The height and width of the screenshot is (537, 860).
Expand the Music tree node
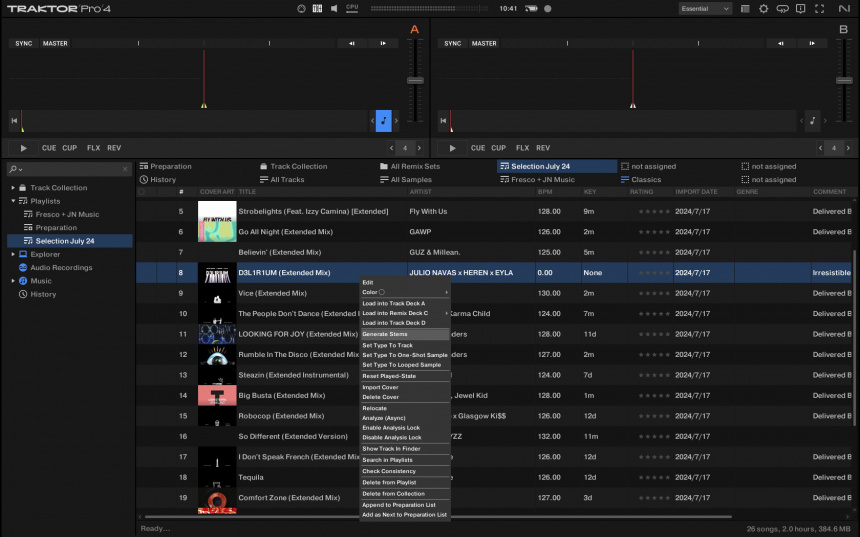(13, 281)
